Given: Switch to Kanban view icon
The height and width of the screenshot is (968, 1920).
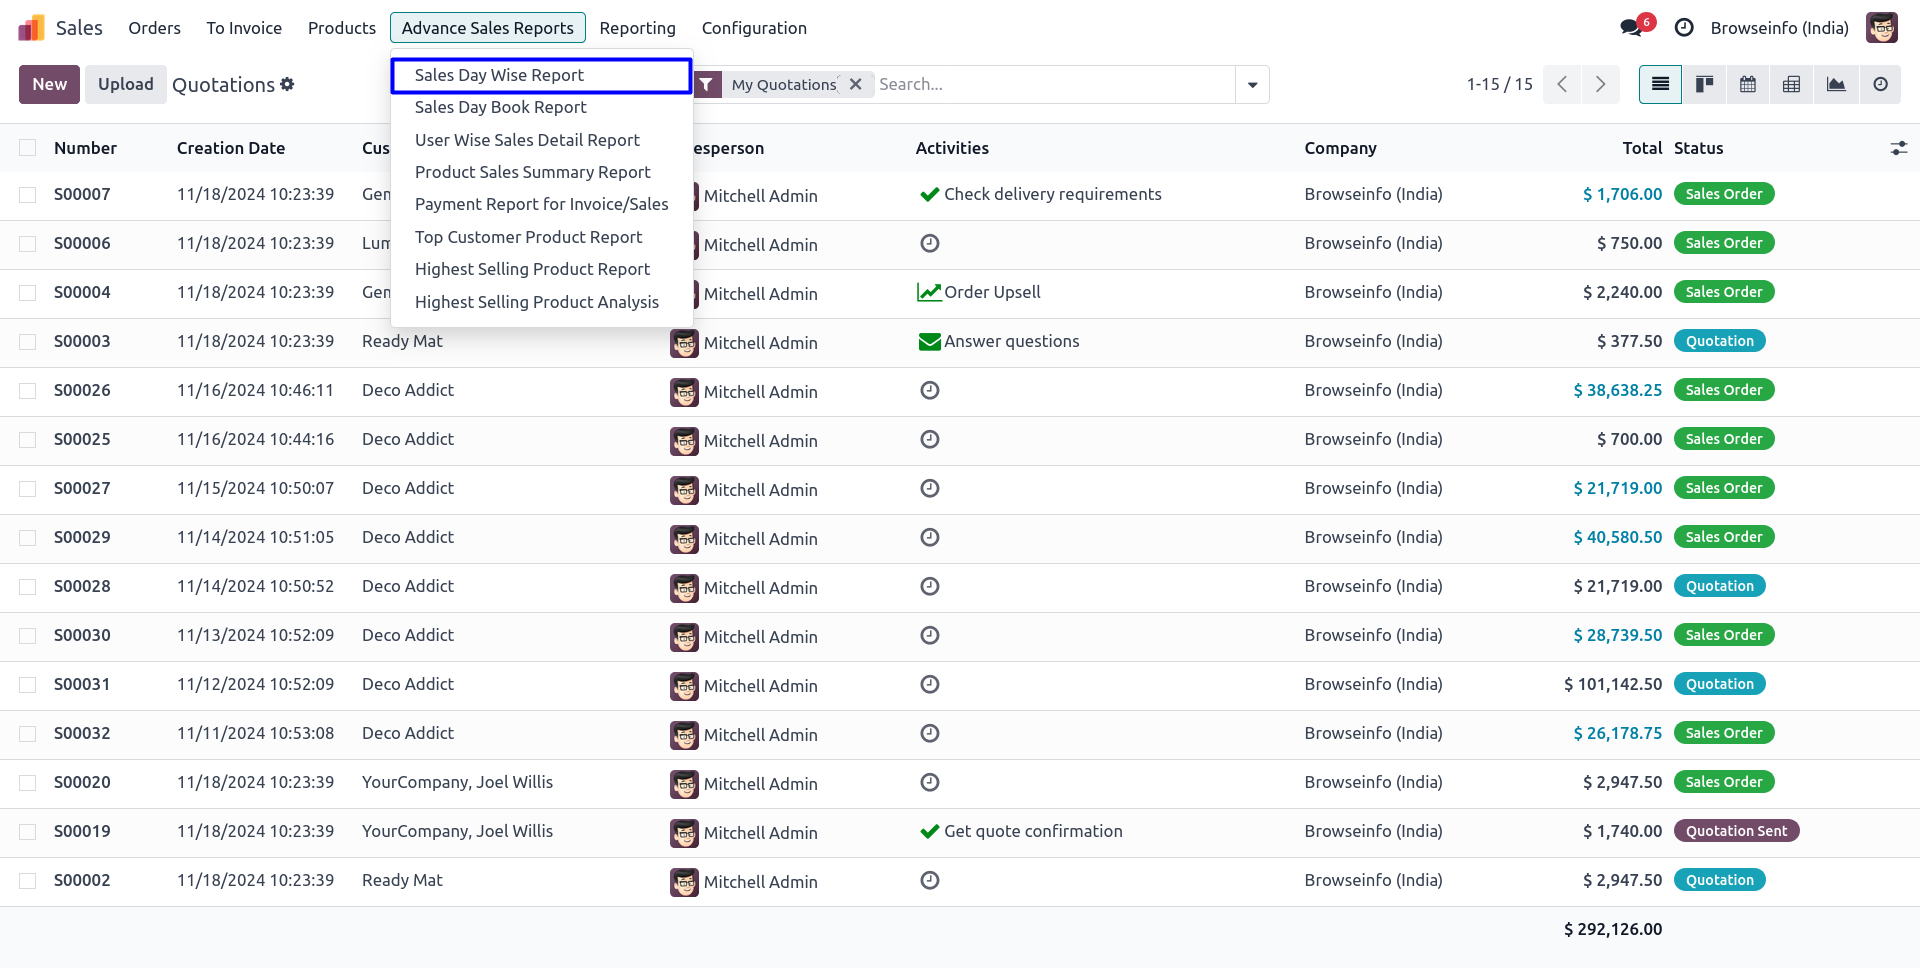Looking at the screenshot, I should [x=1704, y=85].
